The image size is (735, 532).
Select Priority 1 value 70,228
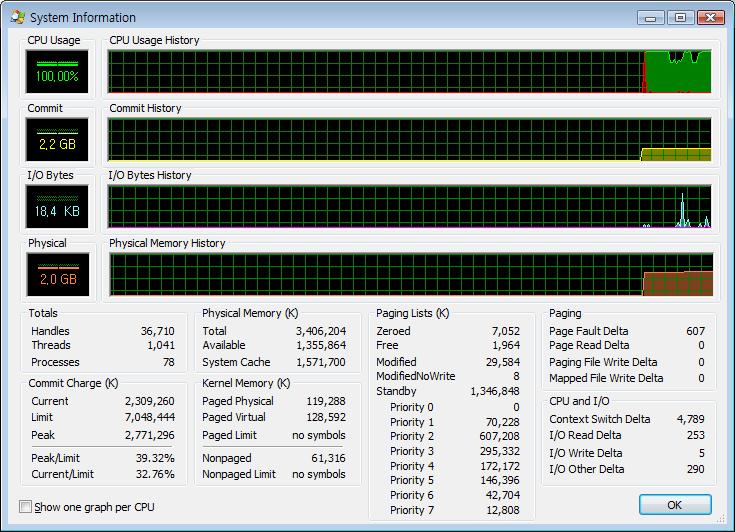(503, 422)
